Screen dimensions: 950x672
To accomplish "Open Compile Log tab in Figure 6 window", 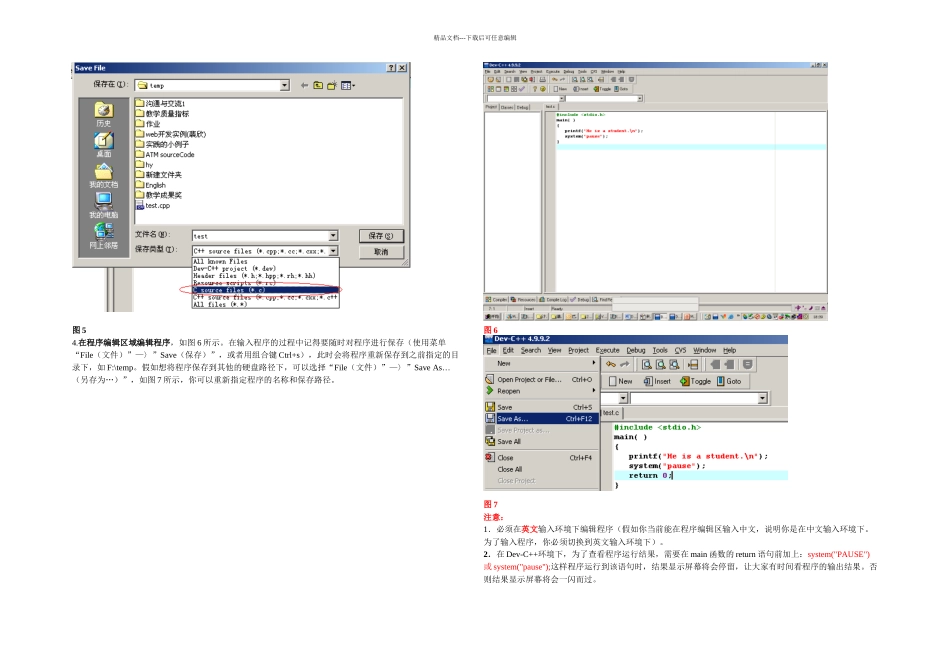I will tap(554, 299).
